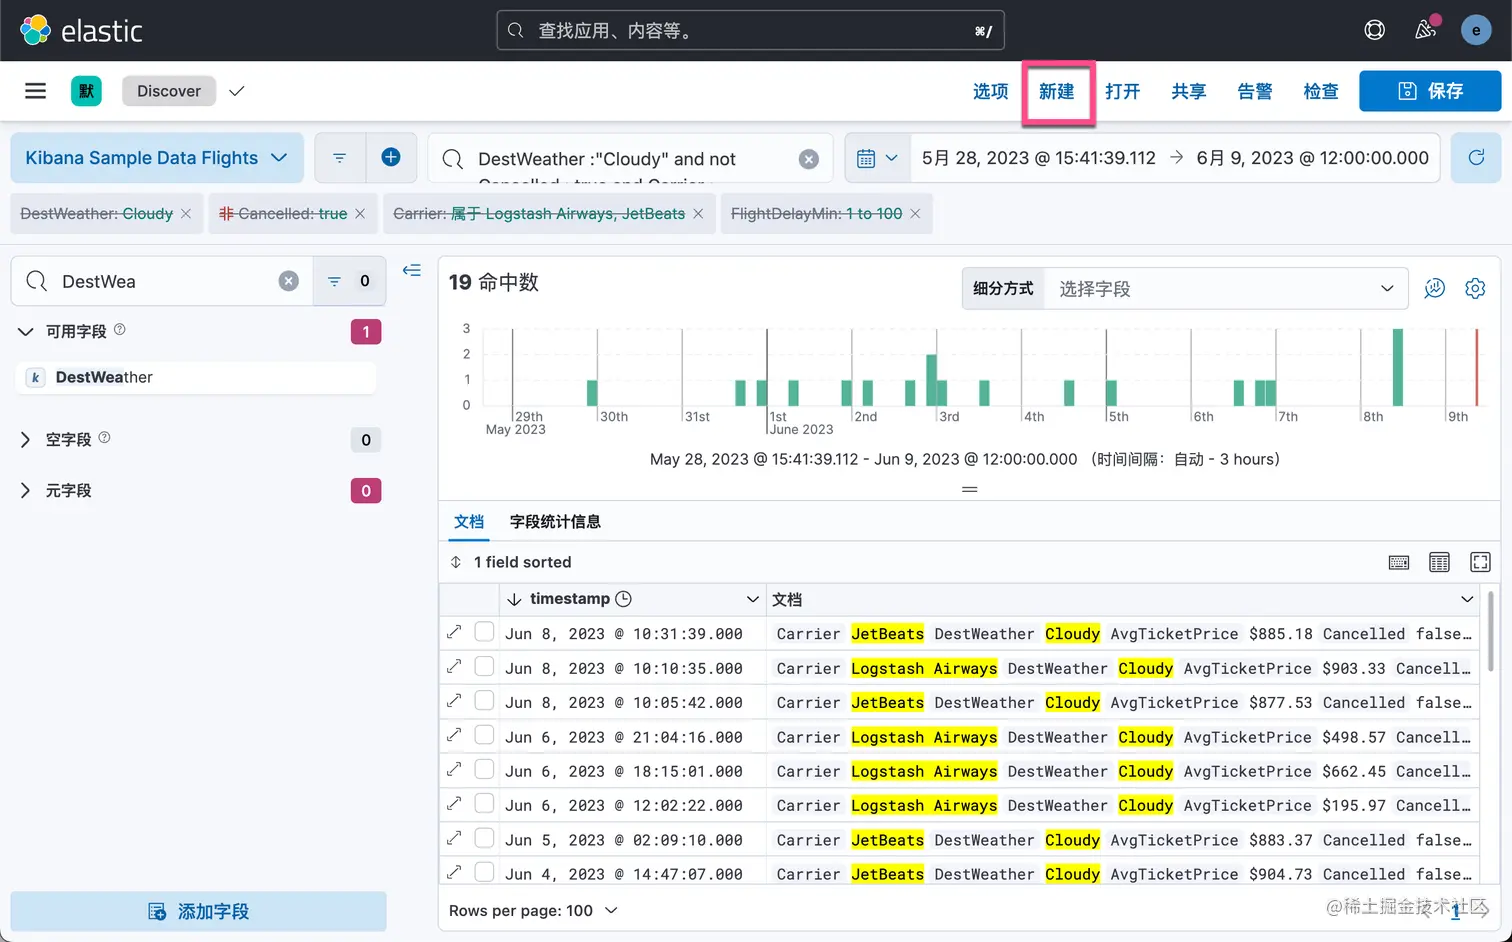The width and height of the screenshot is (1512, 942).
Task: Open the help menu lifebuoy icon
Action: point(1375,30)
